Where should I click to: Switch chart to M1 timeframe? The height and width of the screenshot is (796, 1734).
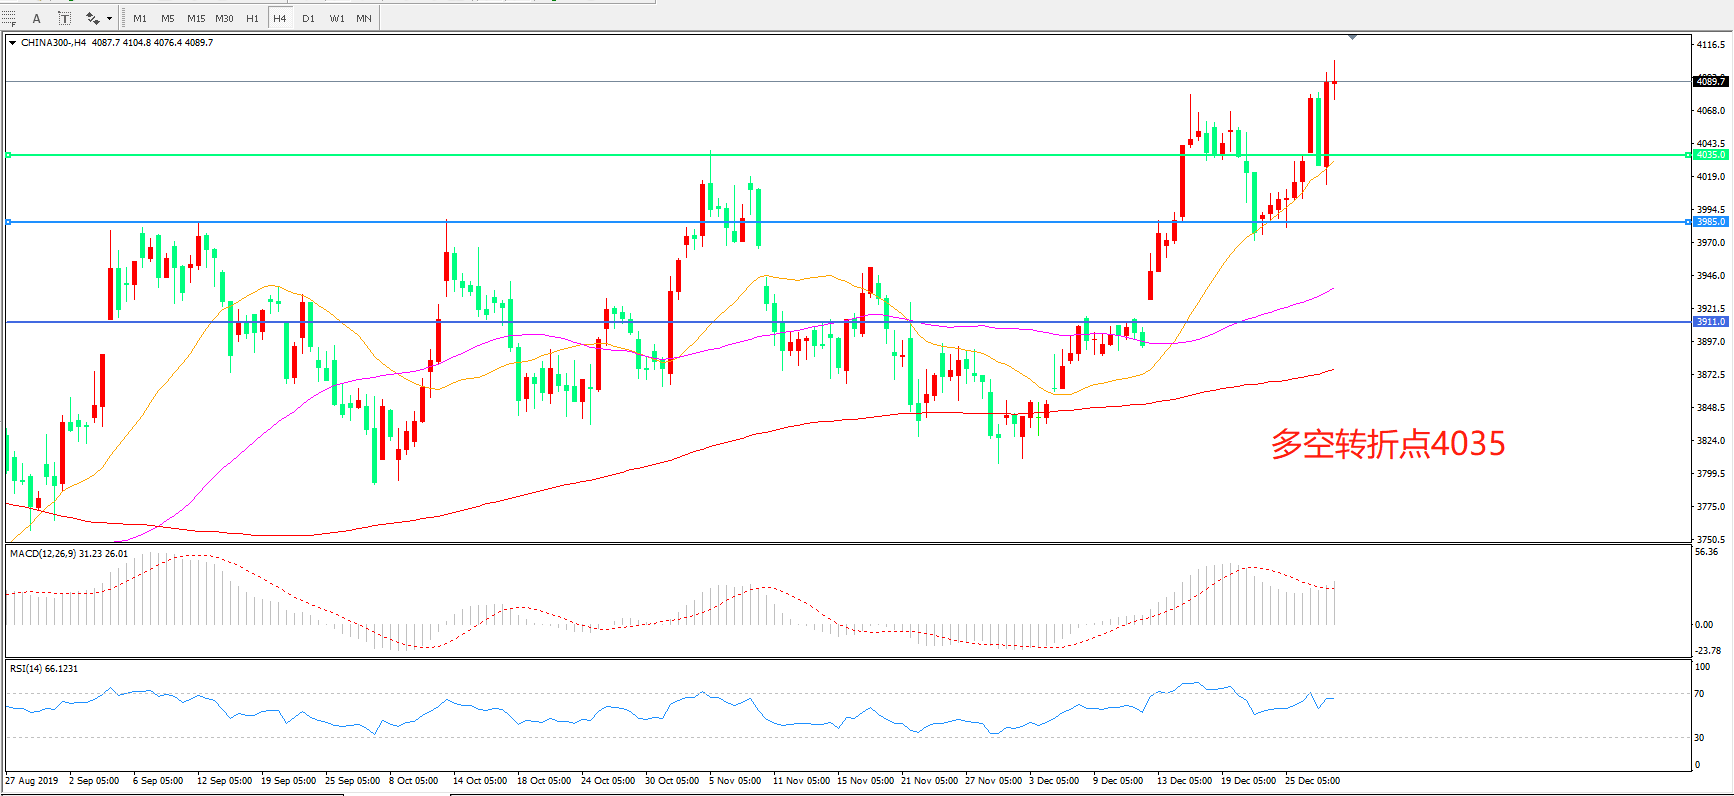tap(140, 18)
